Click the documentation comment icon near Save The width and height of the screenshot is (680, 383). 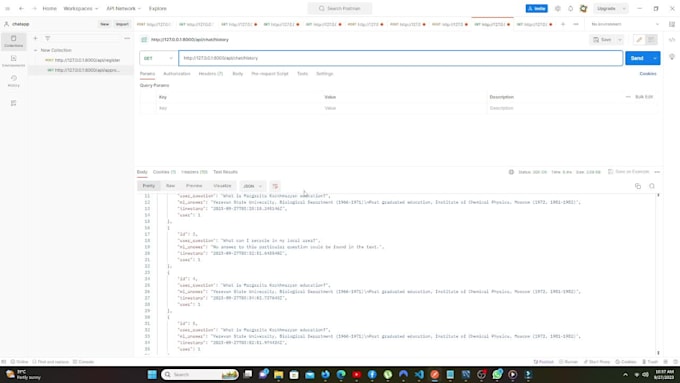click(651, 39)
